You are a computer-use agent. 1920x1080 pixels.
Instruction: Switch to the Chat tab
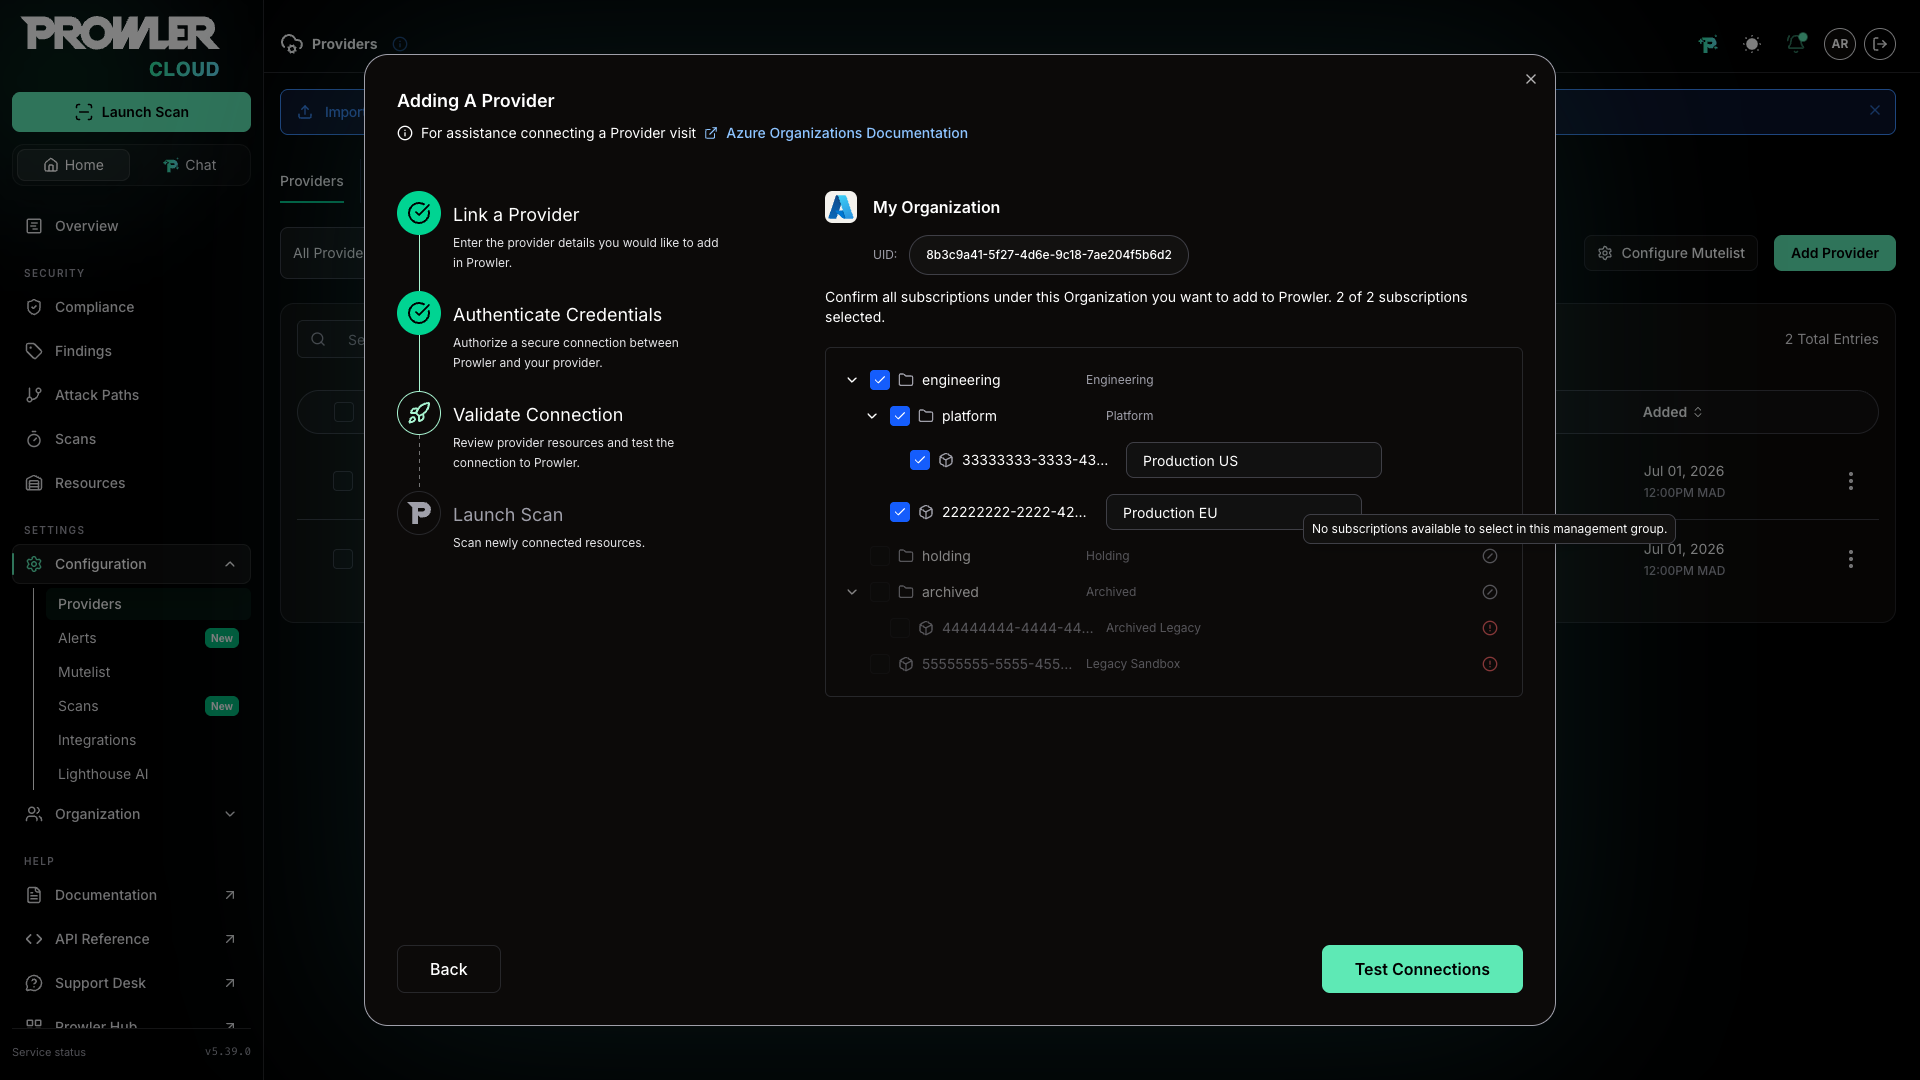(190, 165)
